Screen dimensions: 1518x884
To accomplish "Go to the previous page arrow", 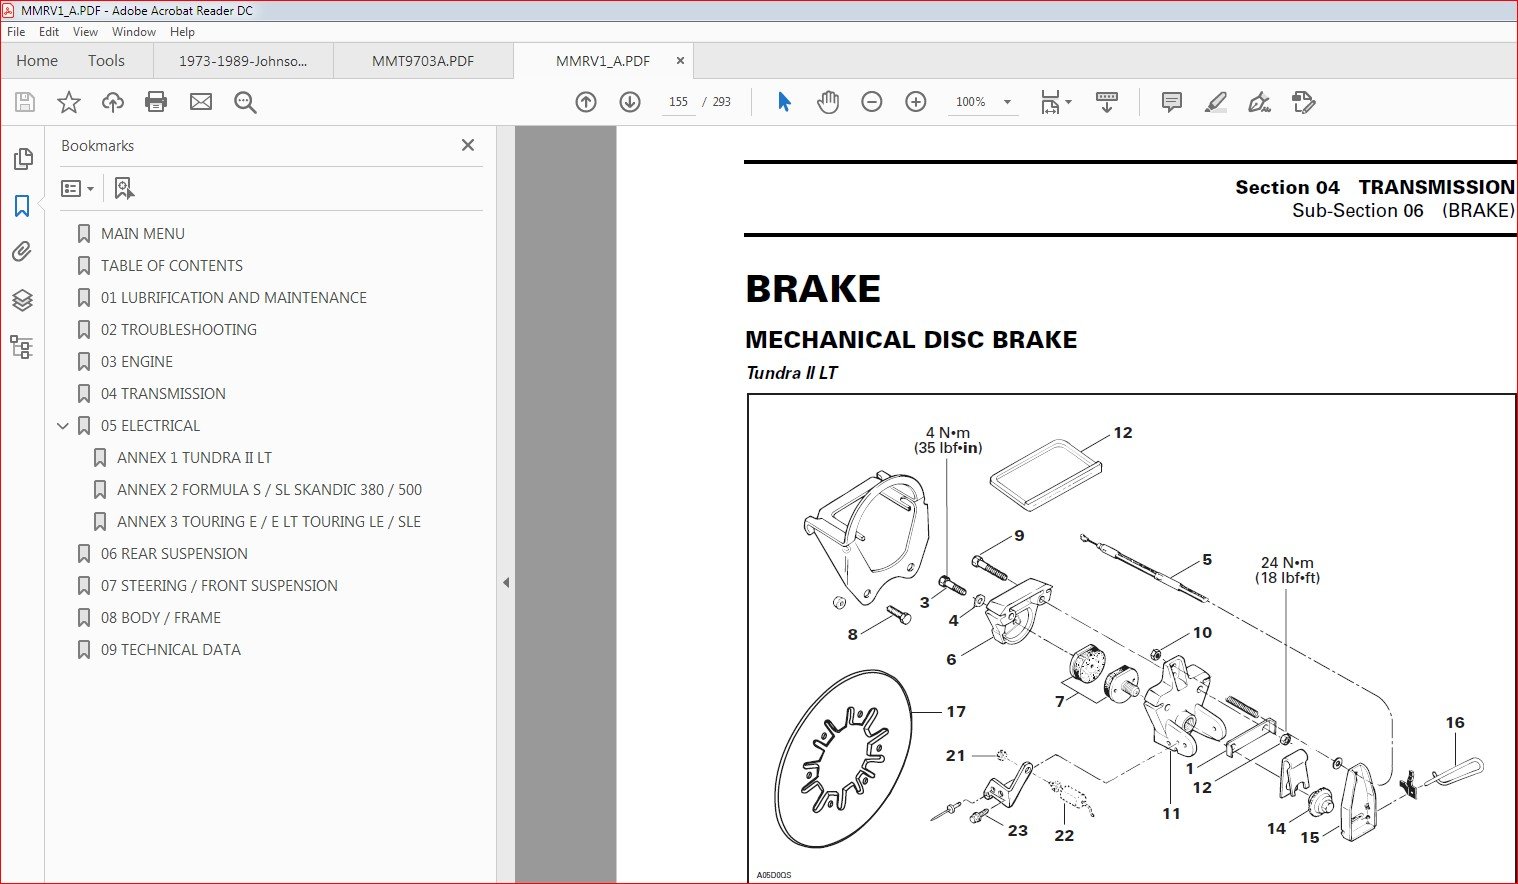I will [586, 102].
